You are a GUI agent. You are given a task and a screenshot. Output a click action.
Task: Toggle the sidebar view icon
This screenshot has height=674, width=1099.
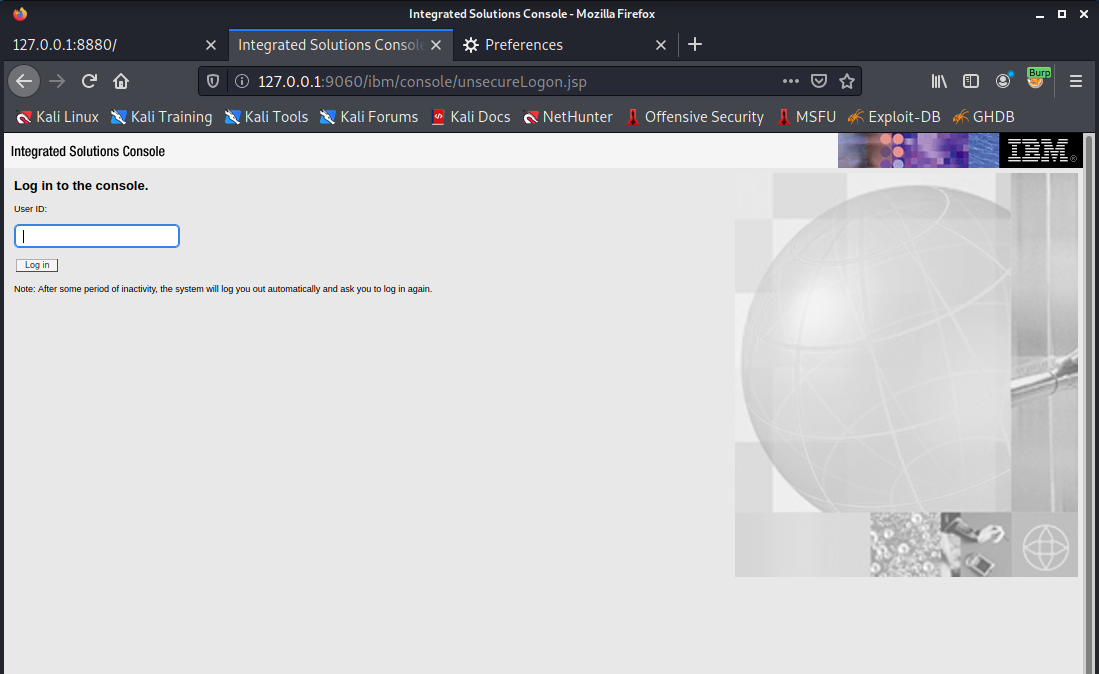pyautogui.click(x=970, y=81)
